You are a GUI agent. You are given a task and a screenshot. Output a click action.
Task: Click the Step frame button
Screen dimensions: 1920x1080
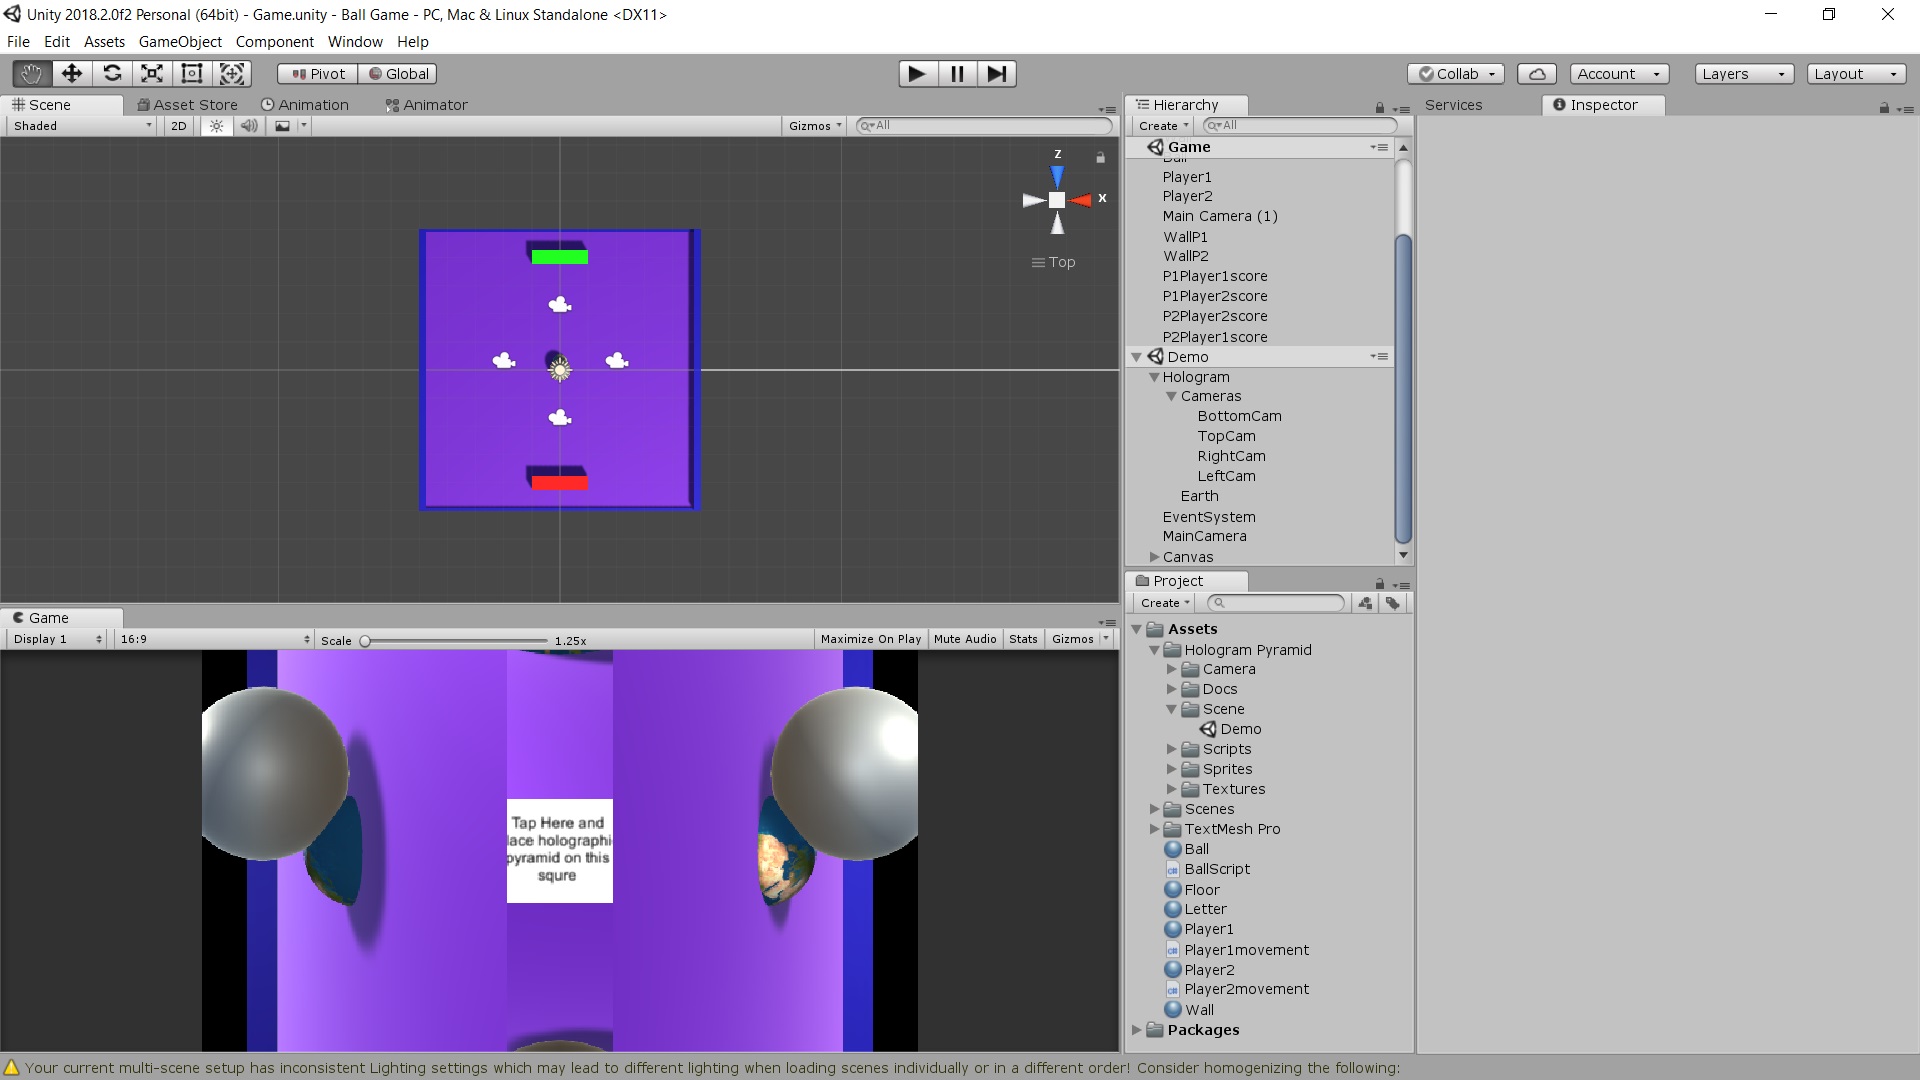tap(996, 73)
